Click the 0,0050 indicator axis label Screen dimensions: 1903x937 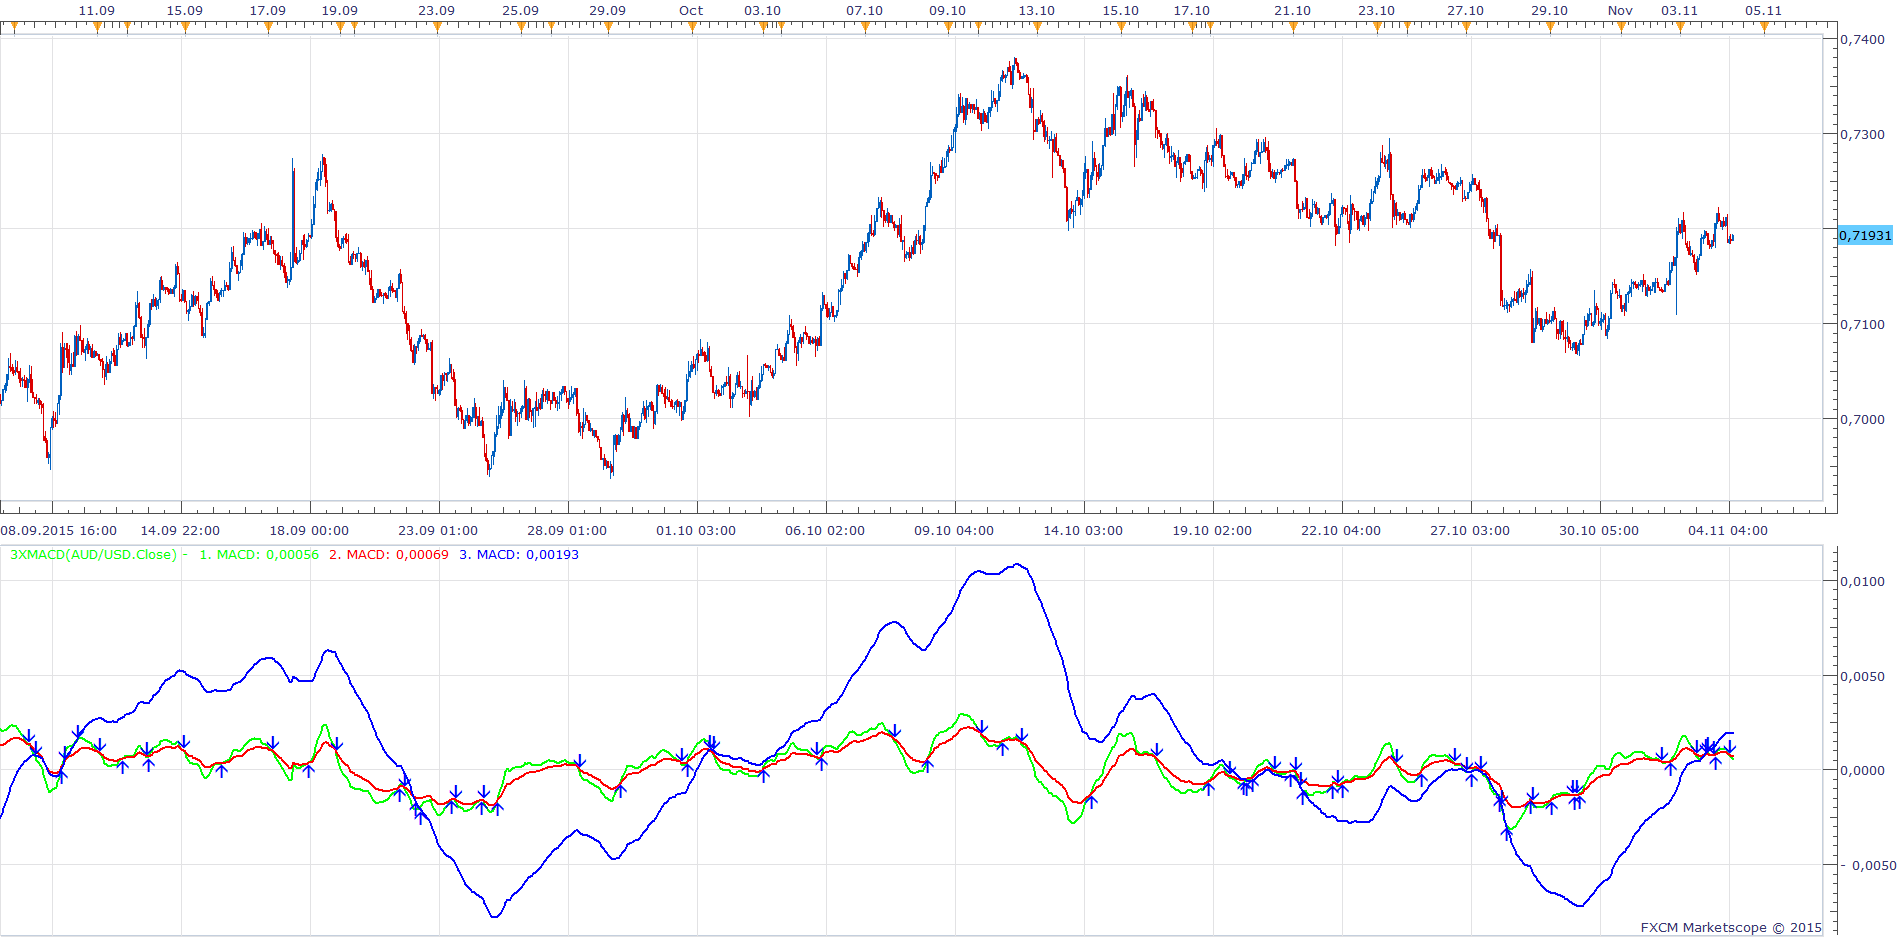click(1863, 676)
